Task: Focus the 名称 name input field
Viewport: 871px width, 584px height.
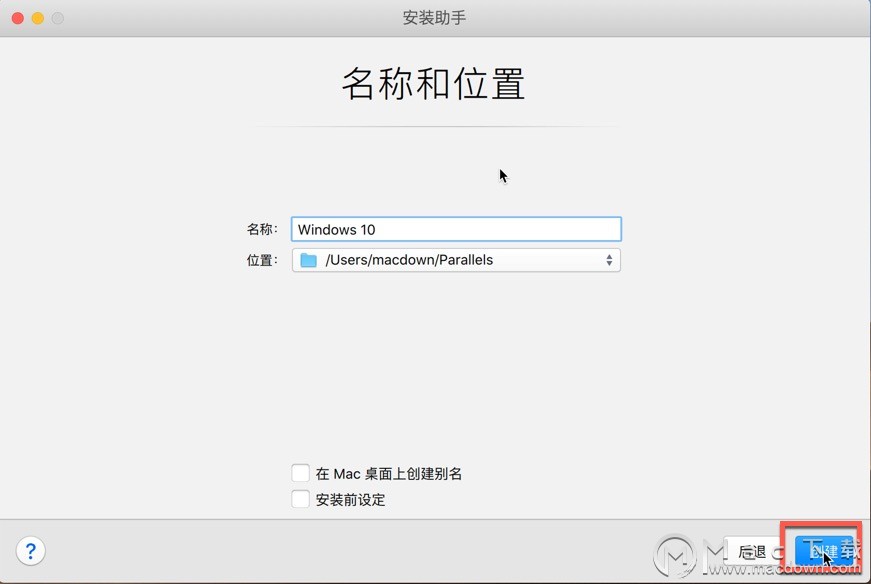Action: click(456, 229)
